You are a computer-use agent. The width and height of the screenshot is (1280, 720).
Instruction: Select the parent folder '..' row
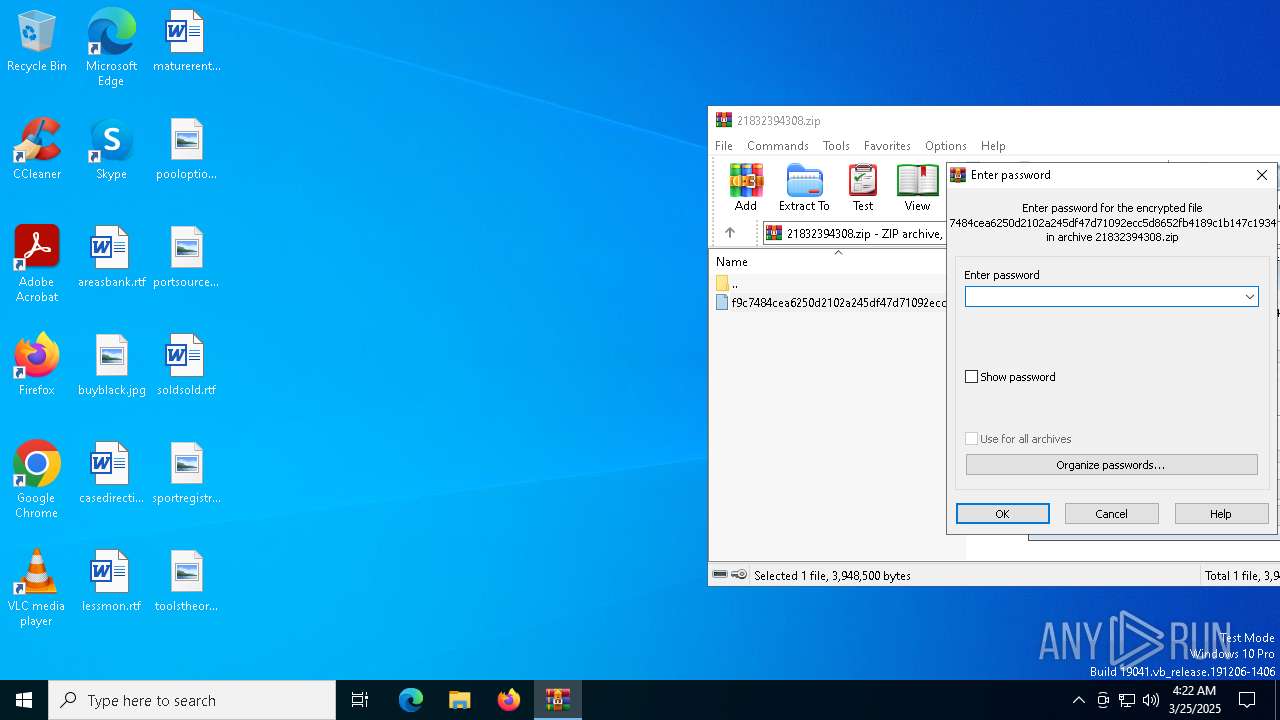click(830, 284)
